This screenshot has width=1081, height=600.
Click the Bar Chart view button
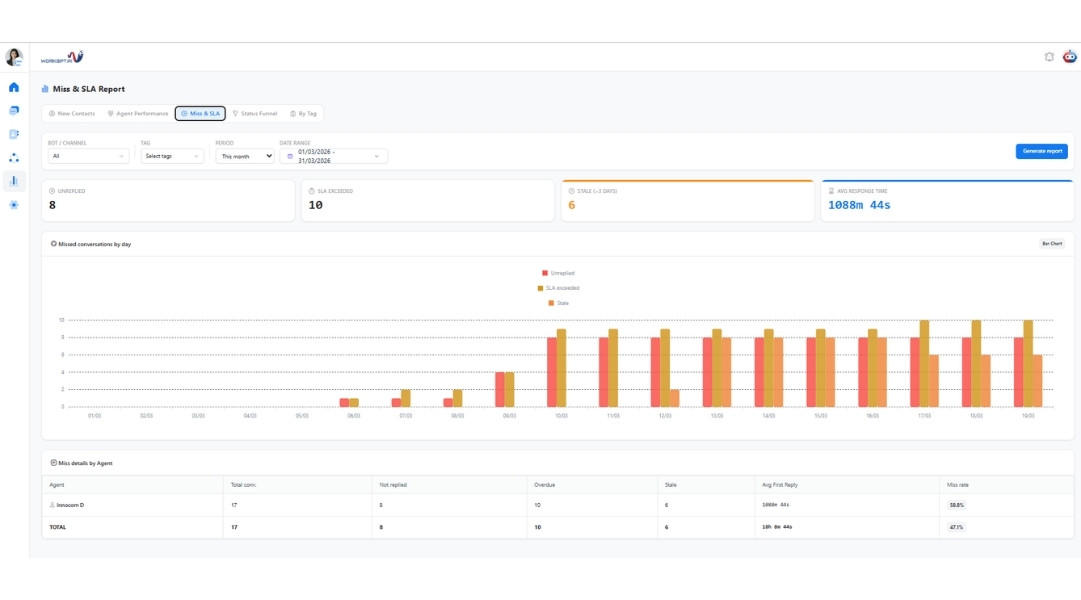[x=1052, y=243]
